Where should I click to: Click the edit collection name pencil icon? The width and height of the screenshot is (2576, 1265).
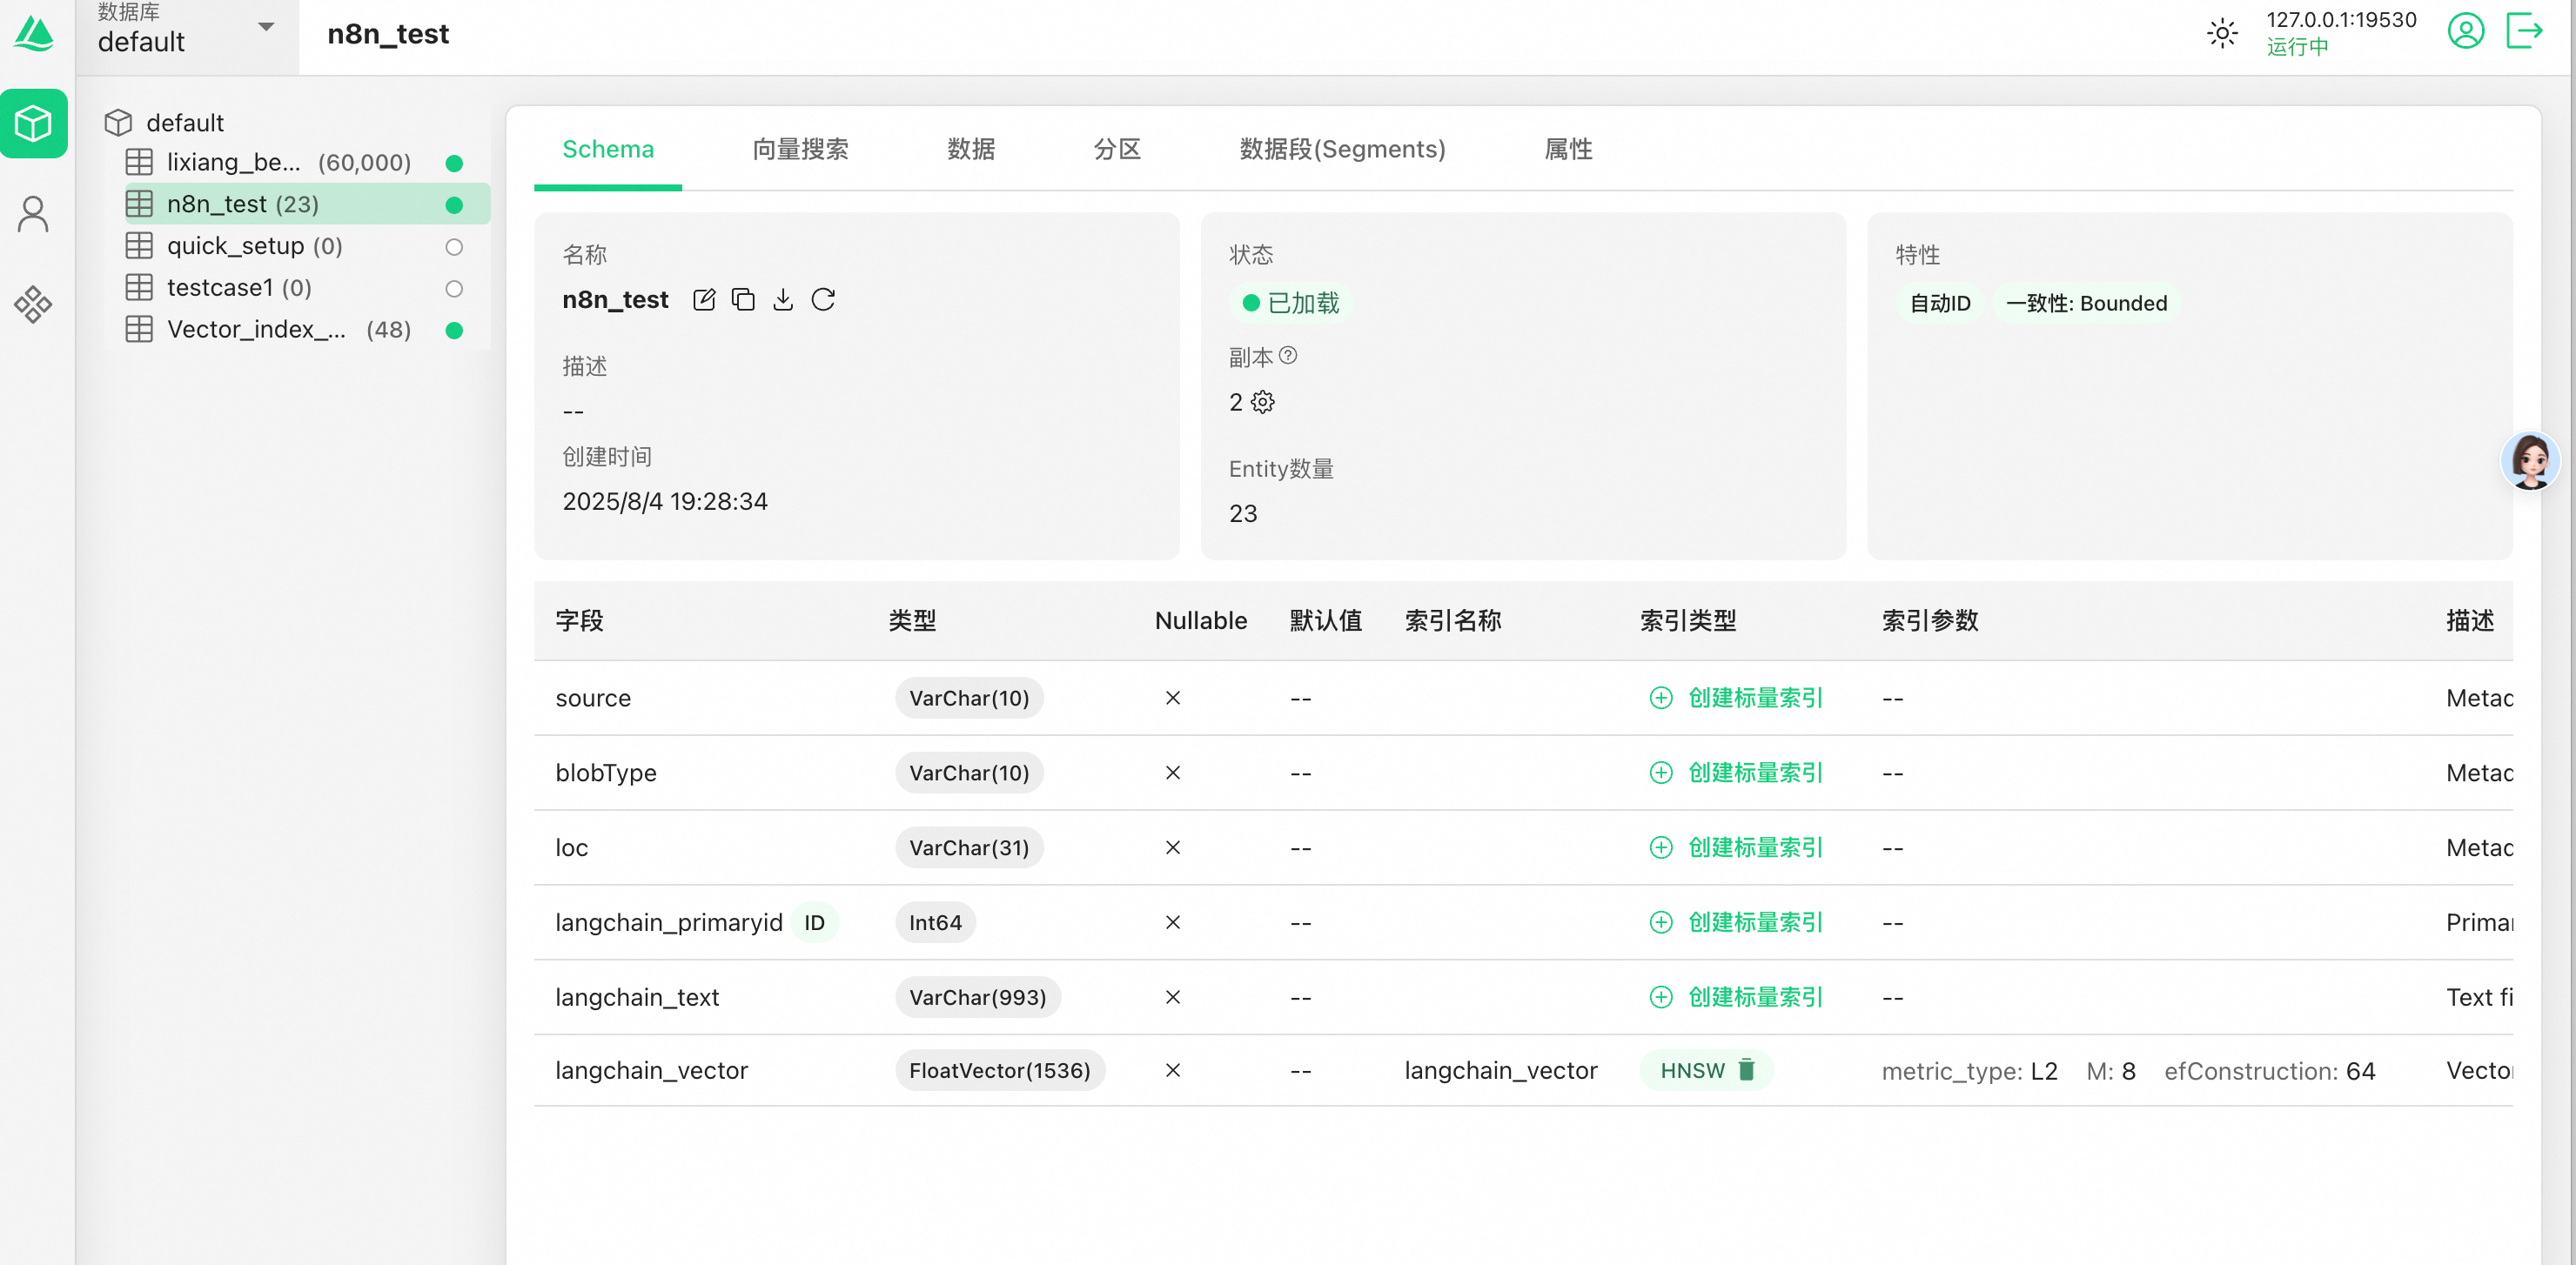pos(704,300)
